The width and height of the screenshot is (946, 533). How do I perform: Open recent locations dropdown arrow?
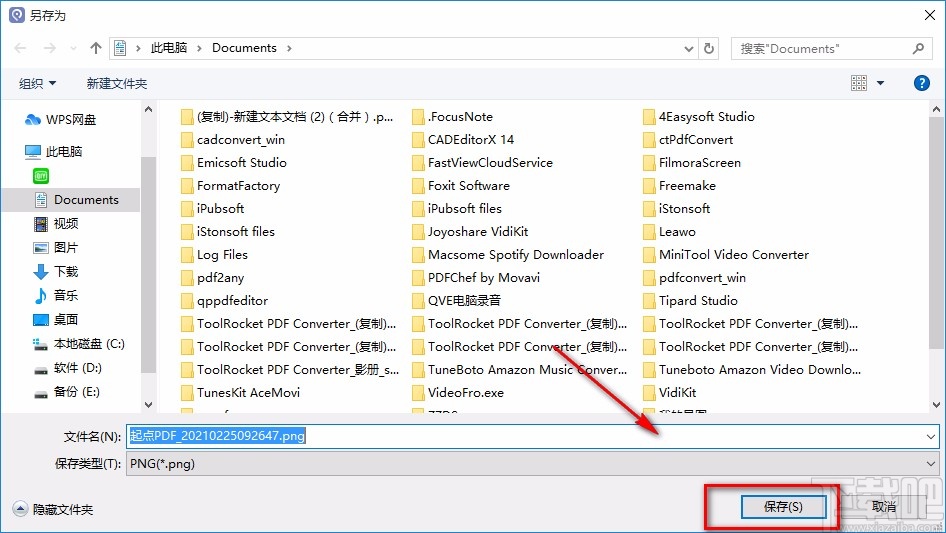click(73, 48)
